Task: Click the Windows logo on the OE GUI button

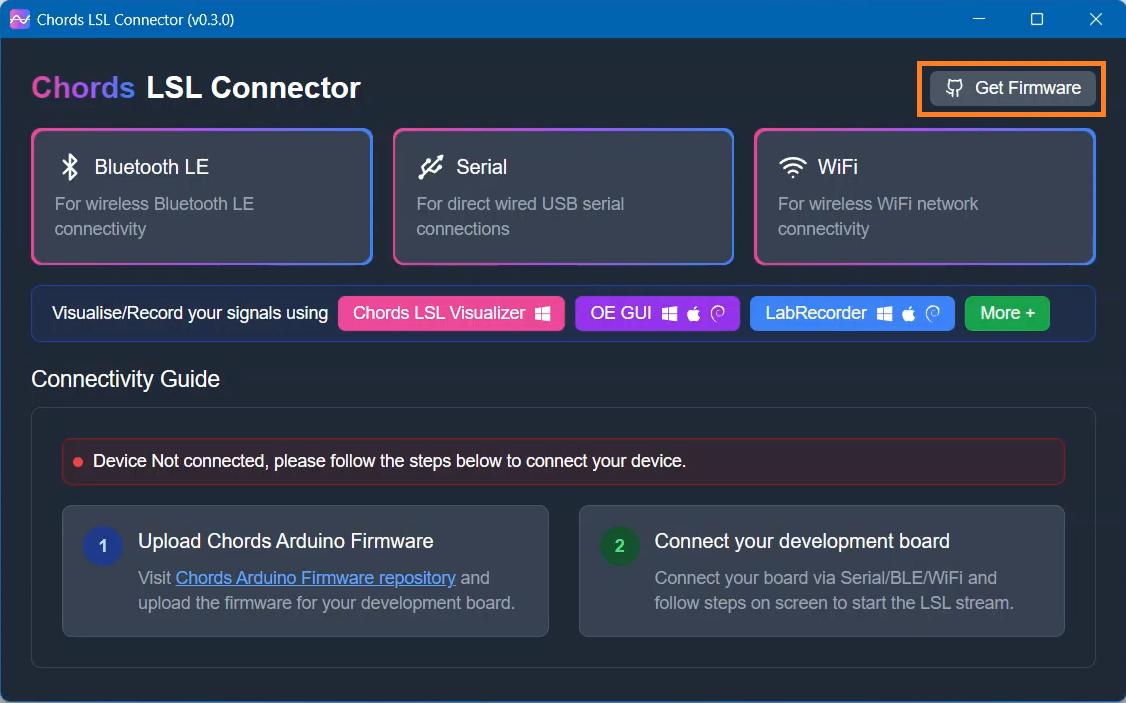Action: [x=670, y=314]
